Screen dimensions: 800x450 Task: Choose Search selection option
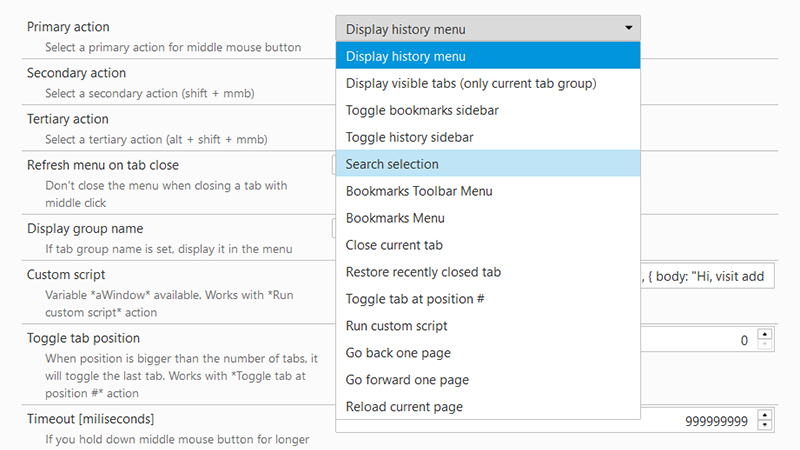pyautogui.click(x=488, y=164)
